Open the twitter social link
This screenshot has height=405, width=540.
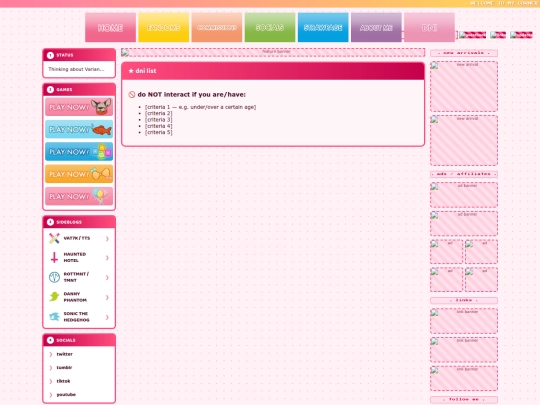click(x=64, y=354)
